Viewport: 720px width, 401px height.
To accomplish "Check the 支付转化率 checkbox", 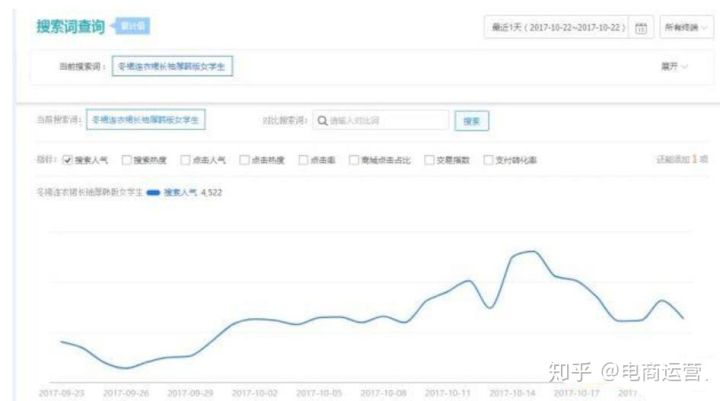I will pyautogui.click(x=488, y=159).
